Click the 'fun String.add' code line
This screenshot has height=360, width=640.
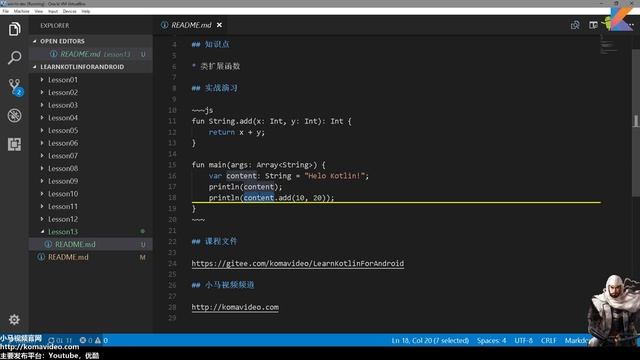271,121
